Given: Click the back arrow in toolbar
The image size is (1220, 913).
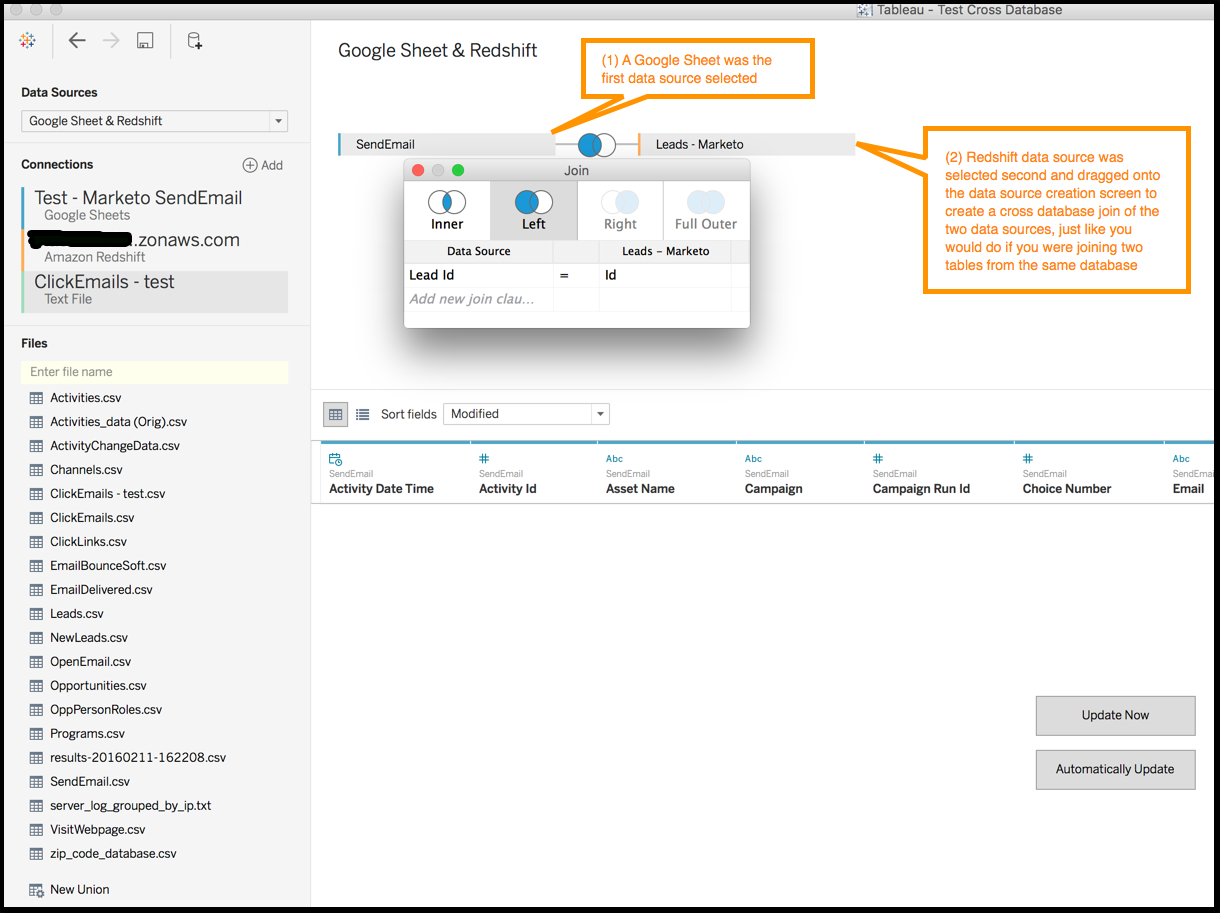Looking at the screenshot, I should click(x=77, y=41).
